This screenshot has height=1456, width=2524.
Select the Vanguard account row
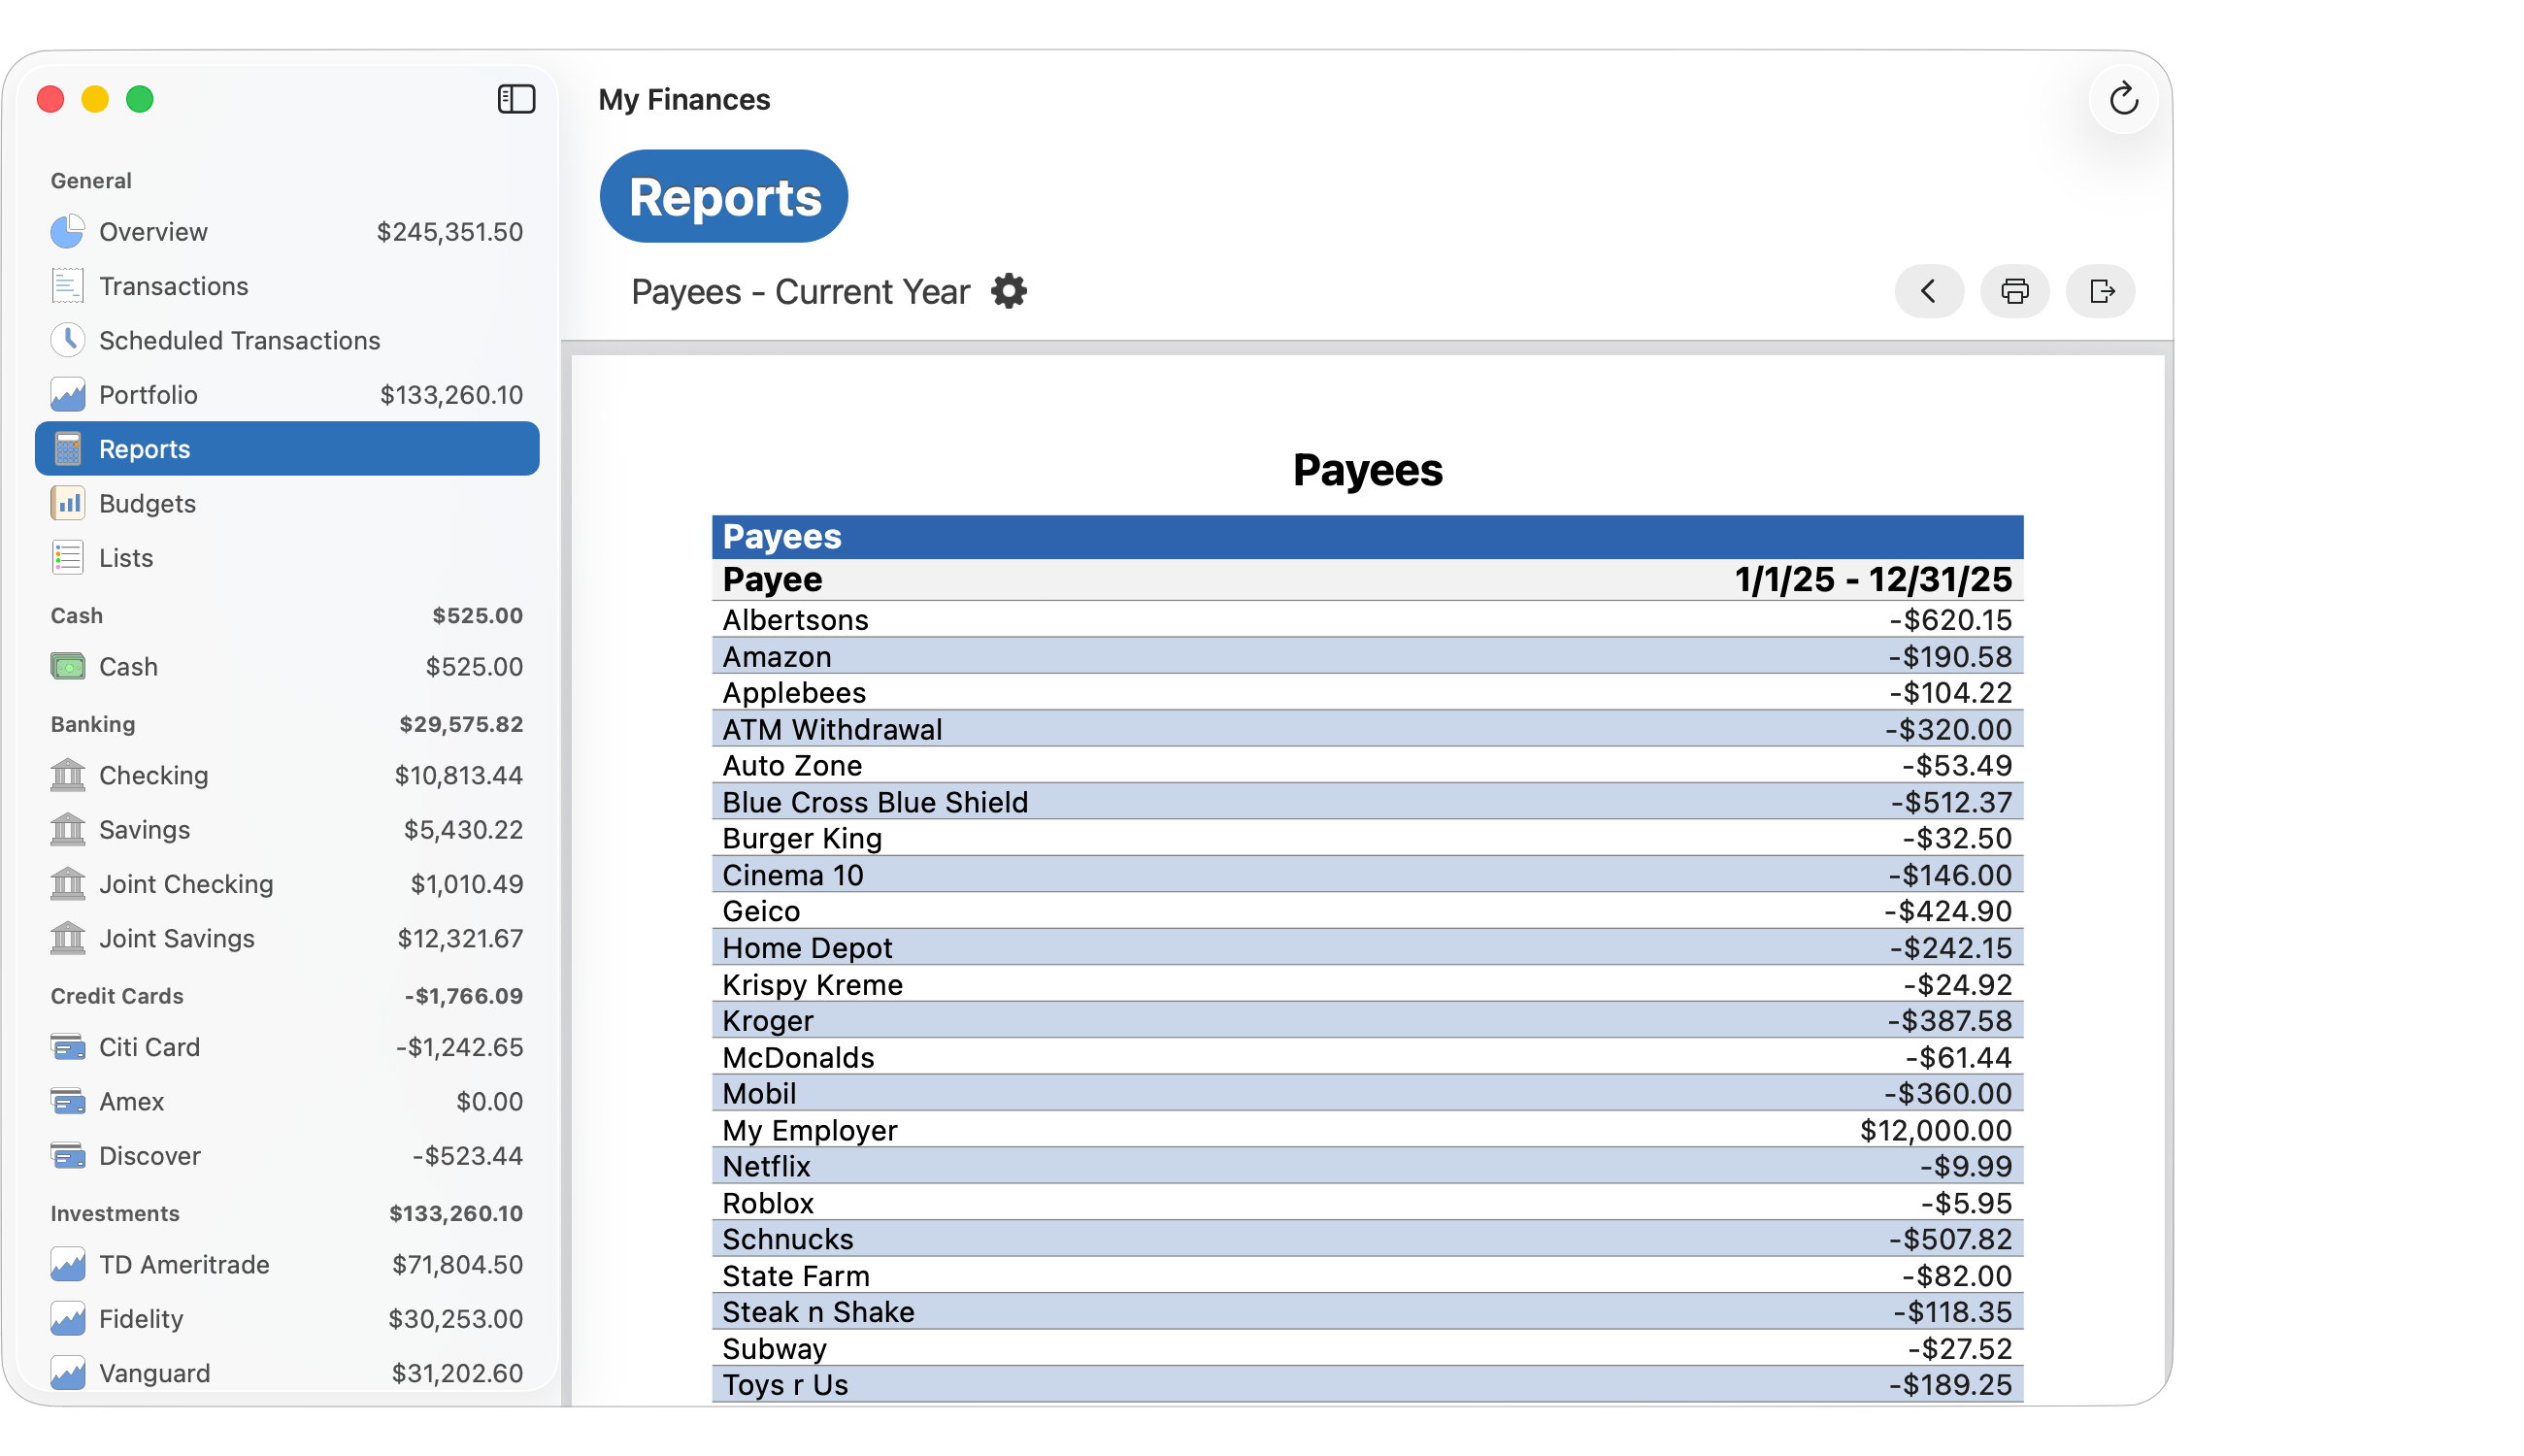point(153,1373)
